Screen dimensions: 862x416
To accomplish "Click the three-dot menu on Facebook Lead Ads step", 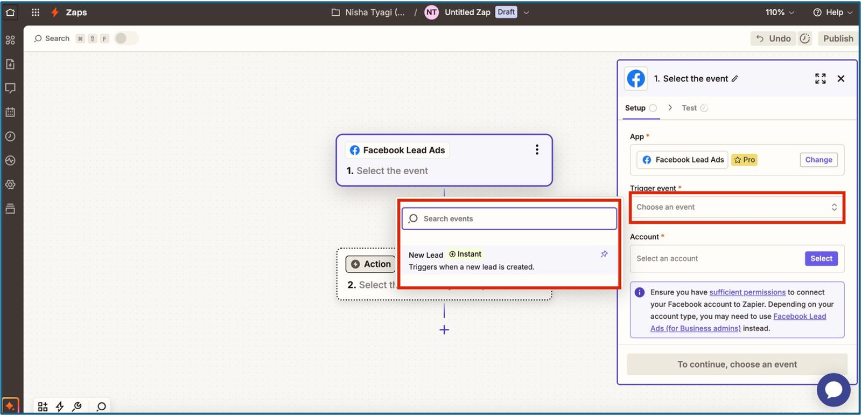I will tap(537, 149).
